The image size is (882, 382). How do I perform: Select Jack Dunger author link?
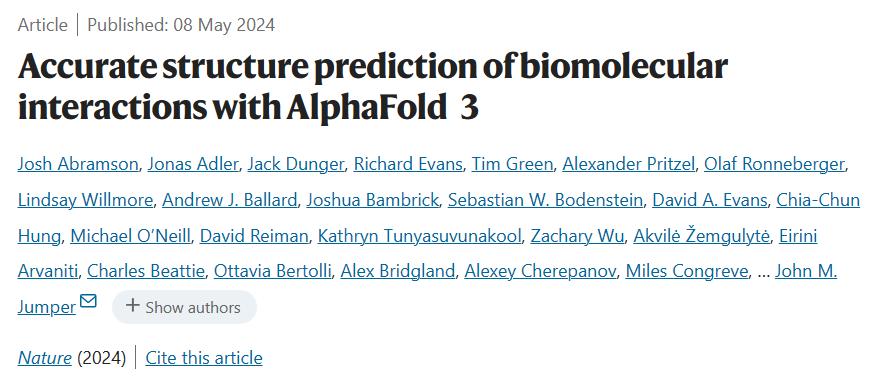tap(295, 164)
